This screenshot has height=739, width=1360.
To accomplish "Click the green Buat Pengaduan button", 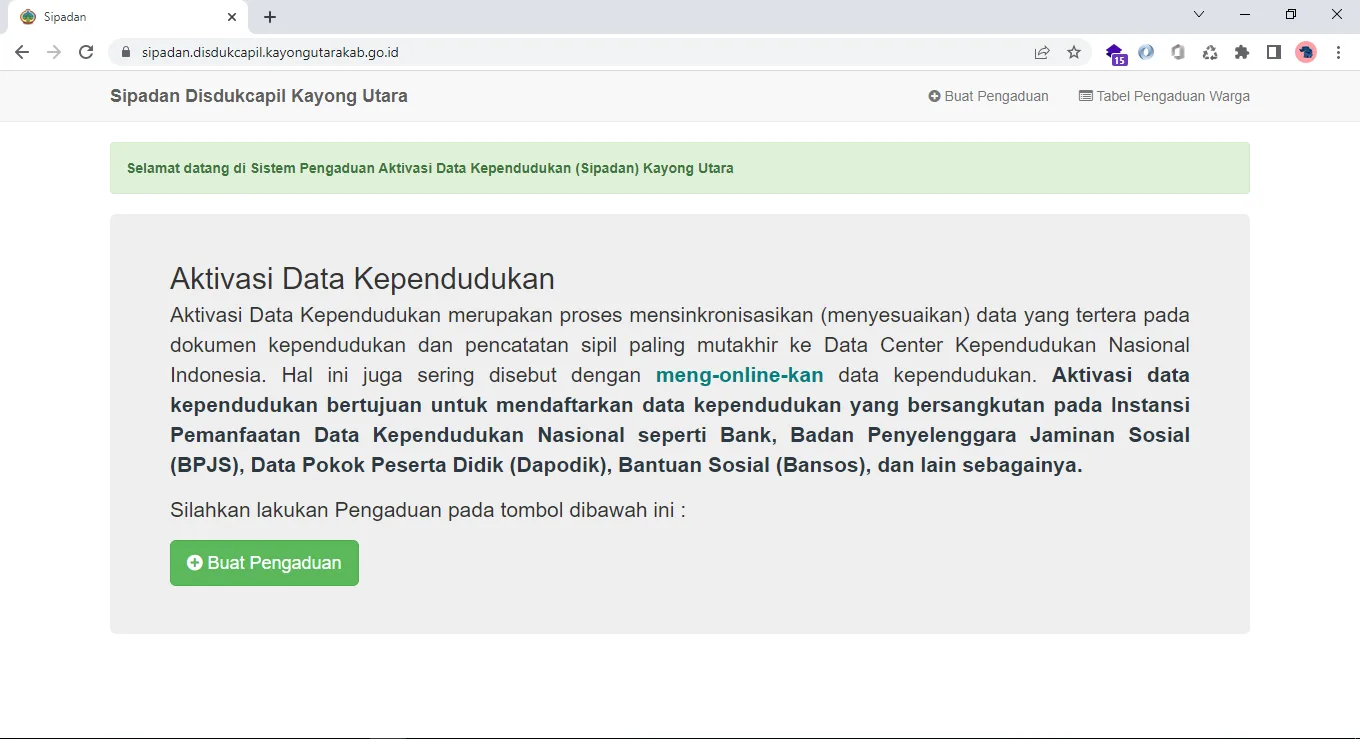I will [264, 563].
